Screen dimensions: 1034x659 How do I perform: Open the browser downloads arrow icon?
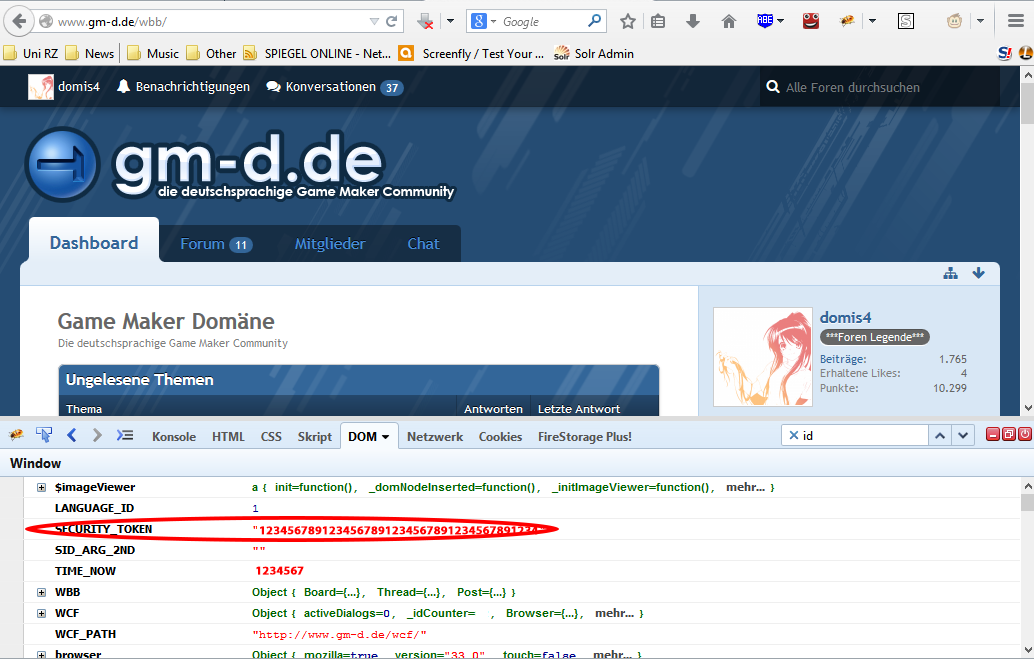(692, 21)
